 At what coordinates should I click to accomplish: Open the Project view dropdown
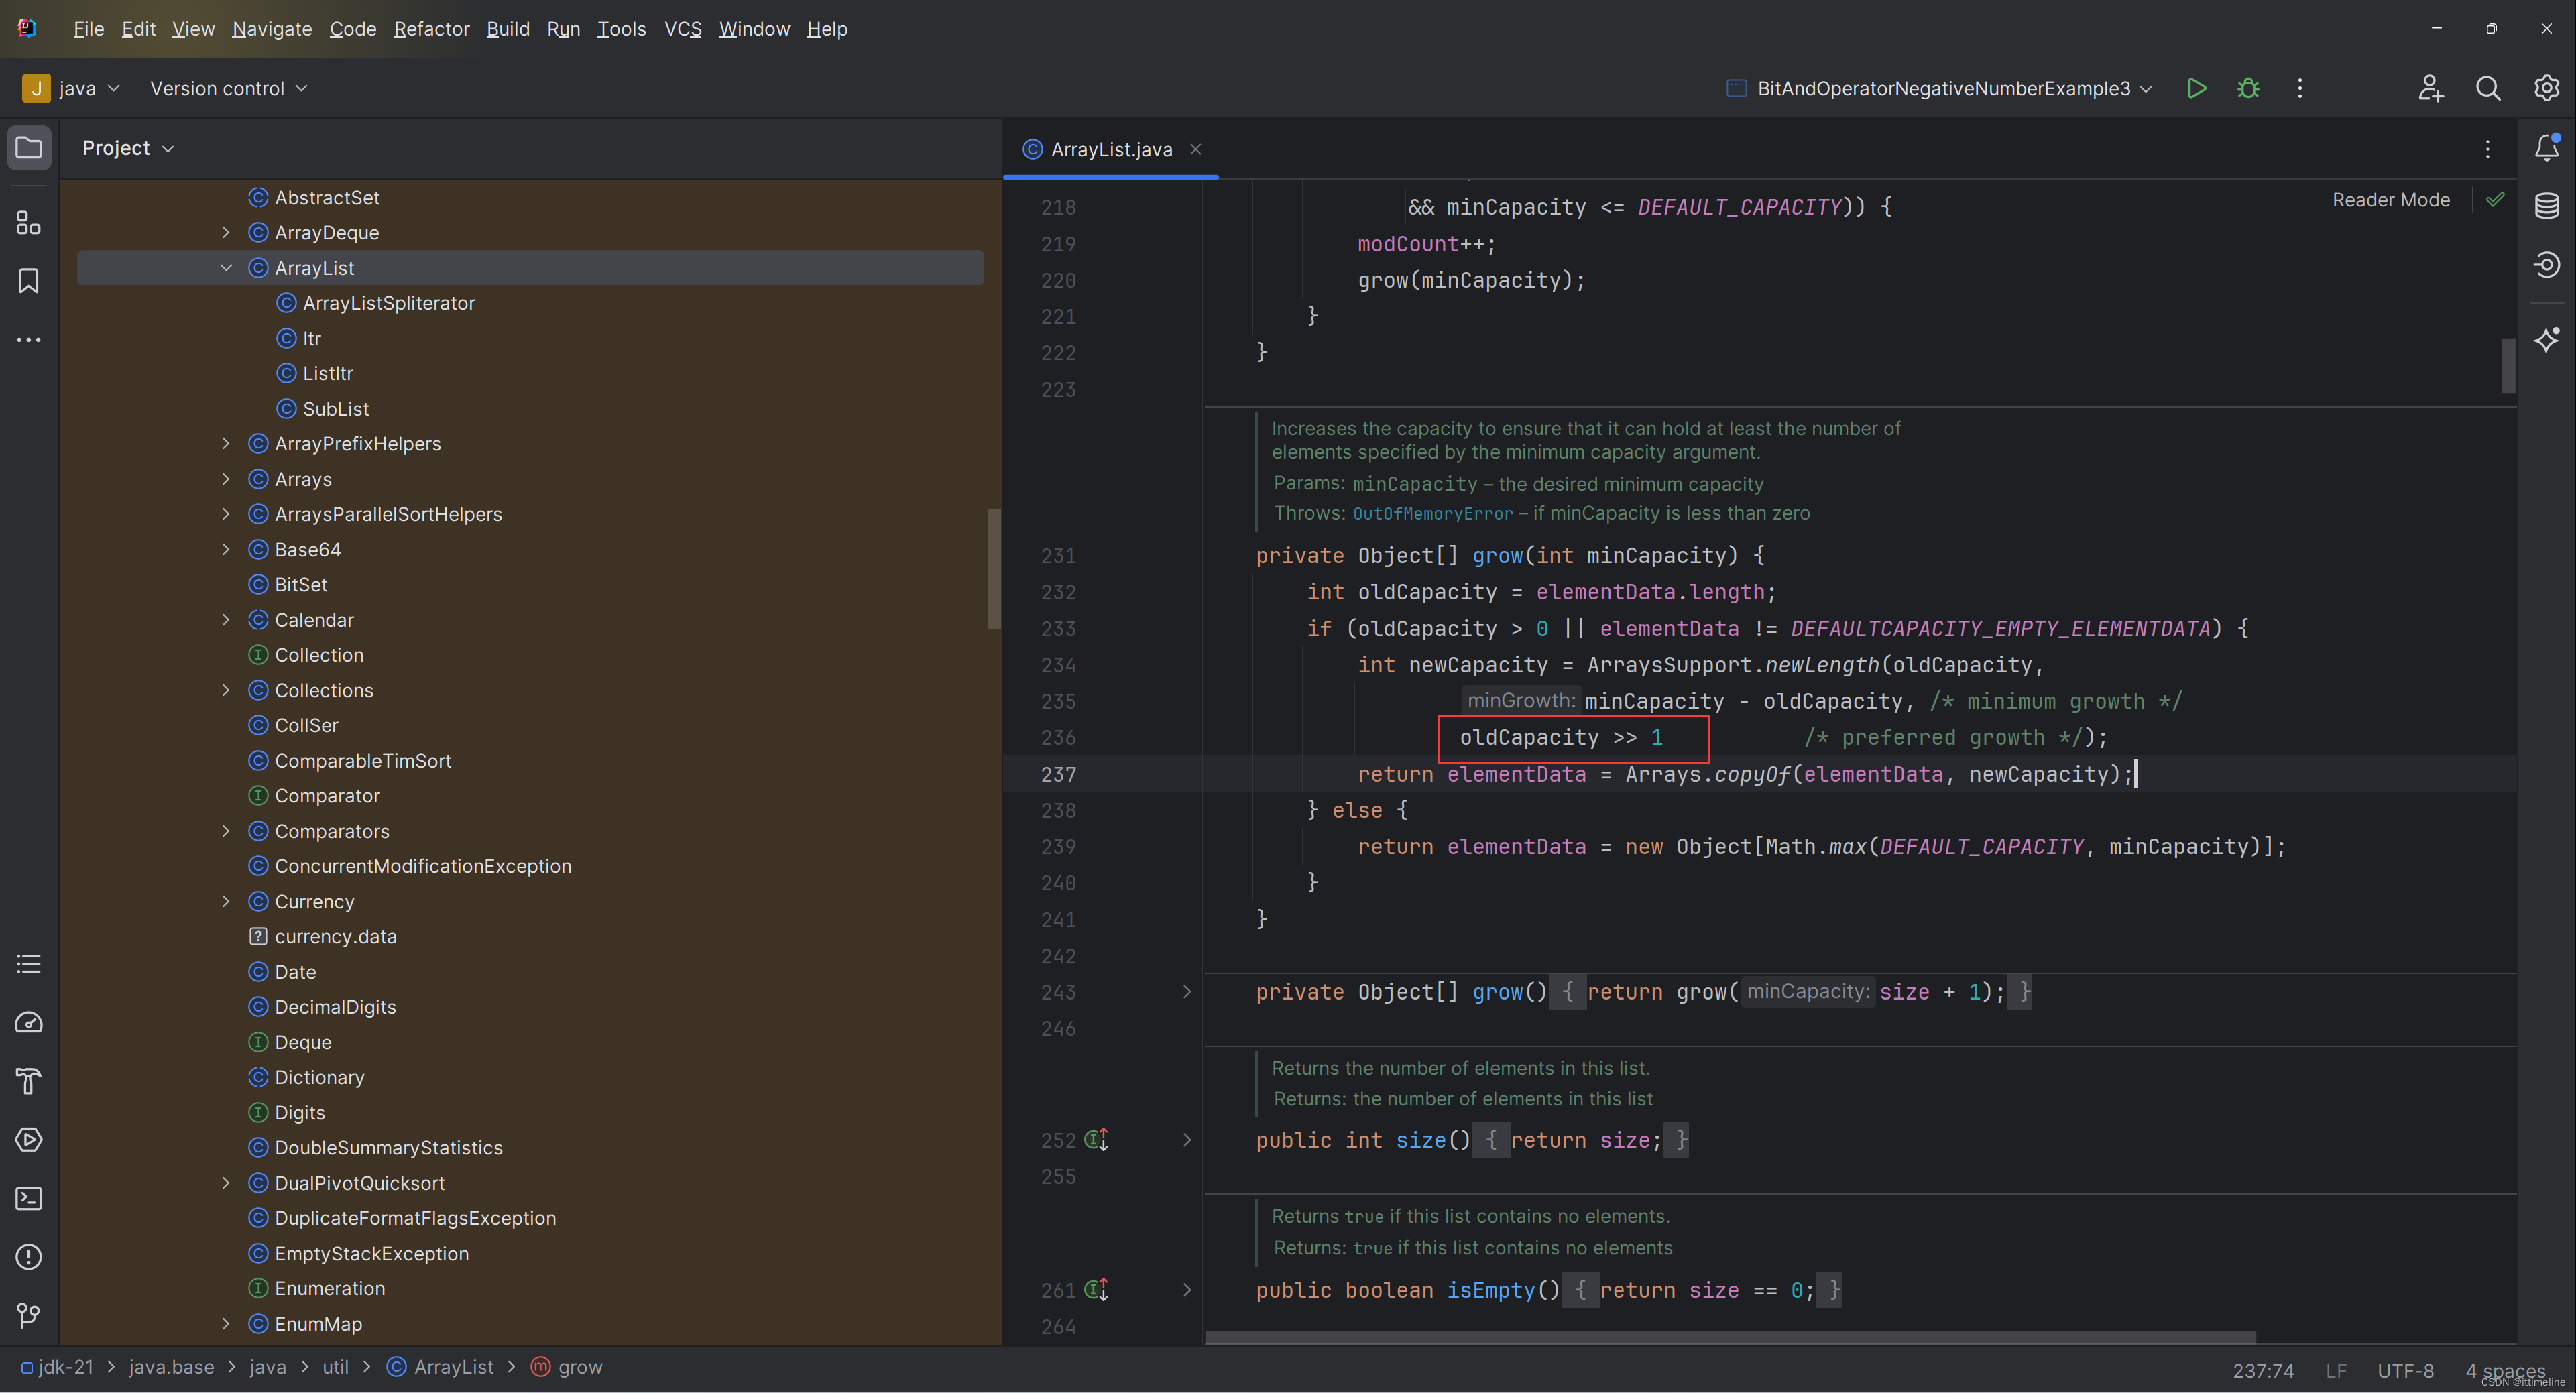(x=128, y=148)
